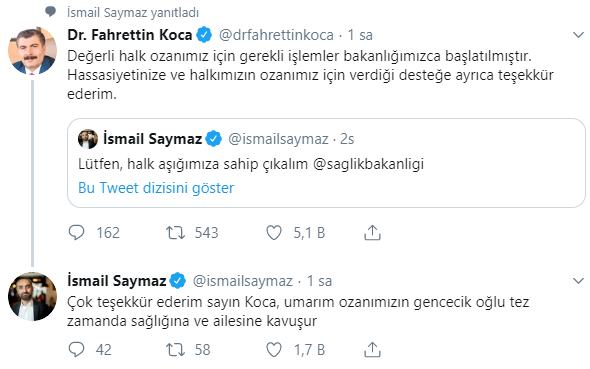Open dropdown menu on İsmail Saymaz's tweet
This screenshot has width=590, height=369.
pos(578,281)
